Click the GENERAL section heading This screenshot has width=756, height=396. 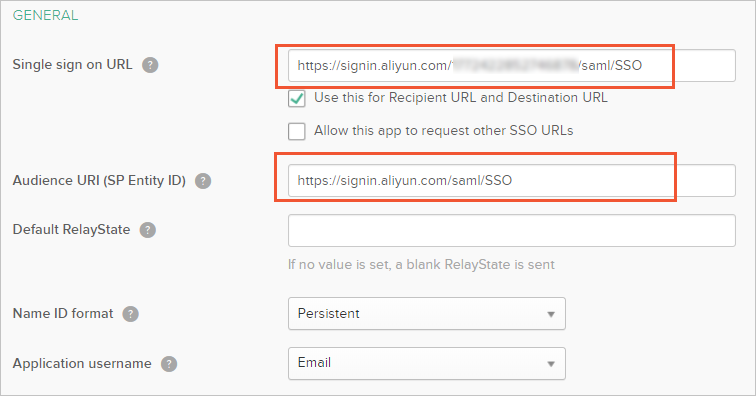click(45, 15)
